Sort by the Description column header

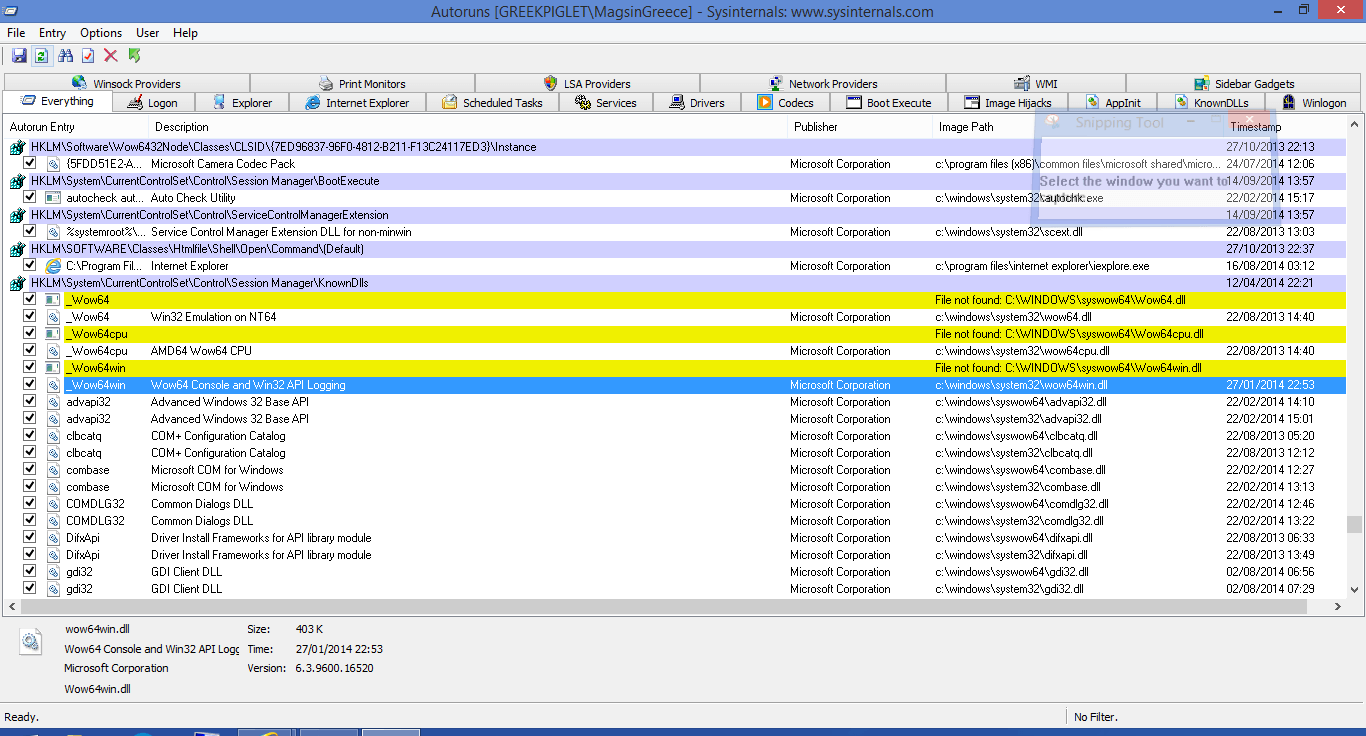468,127
